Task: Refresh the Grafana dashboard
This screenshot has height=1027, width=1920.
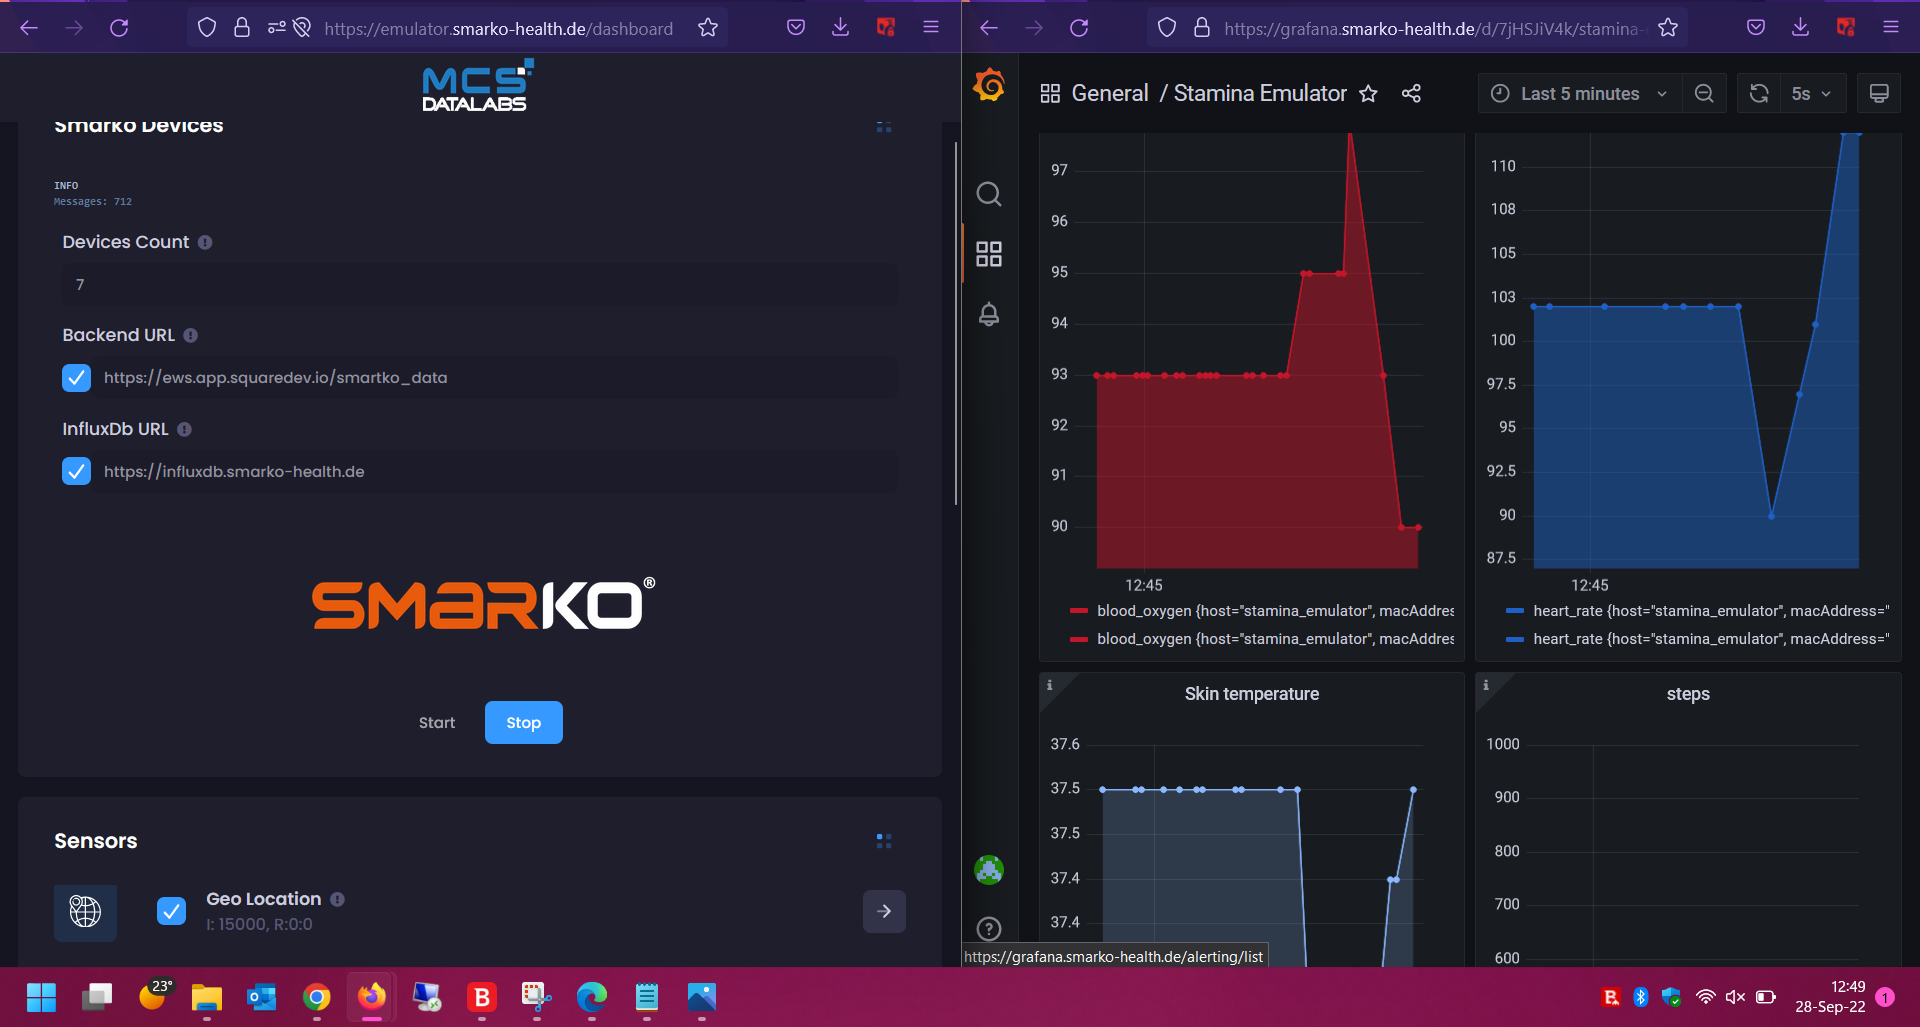Action: click(x=1759, y=94)
